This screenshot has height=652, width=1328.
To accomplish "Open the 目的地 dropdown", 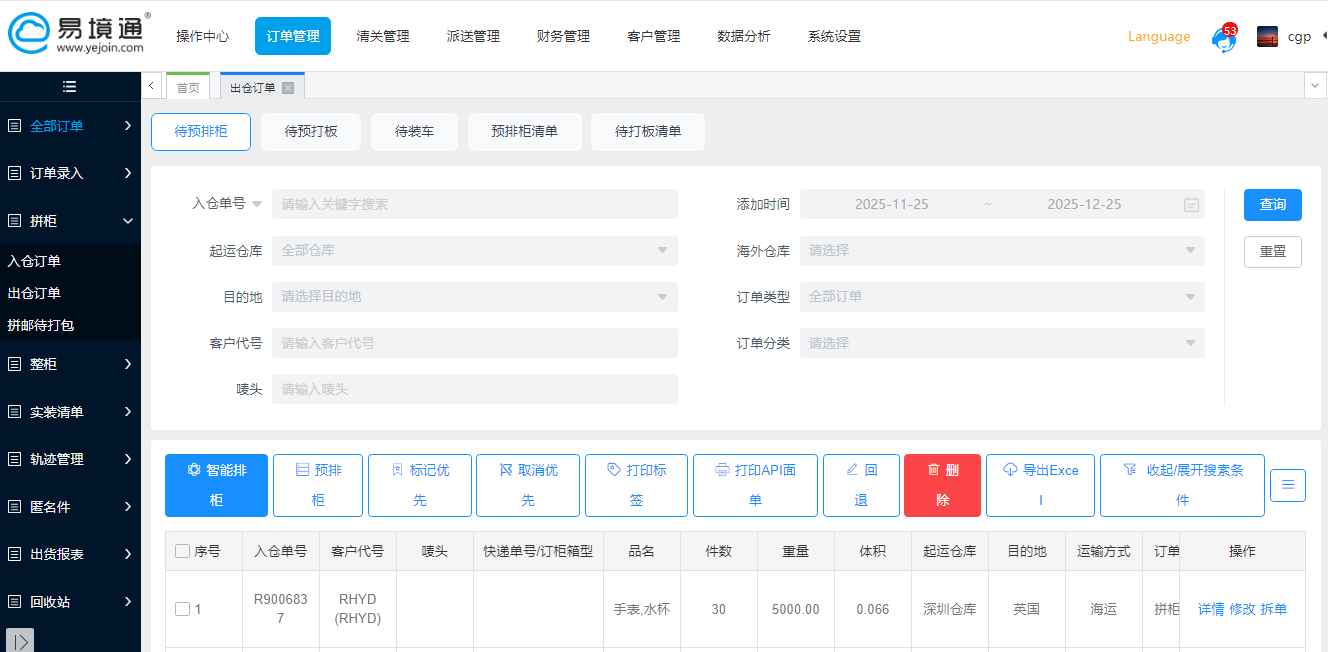I will point(475,297).
